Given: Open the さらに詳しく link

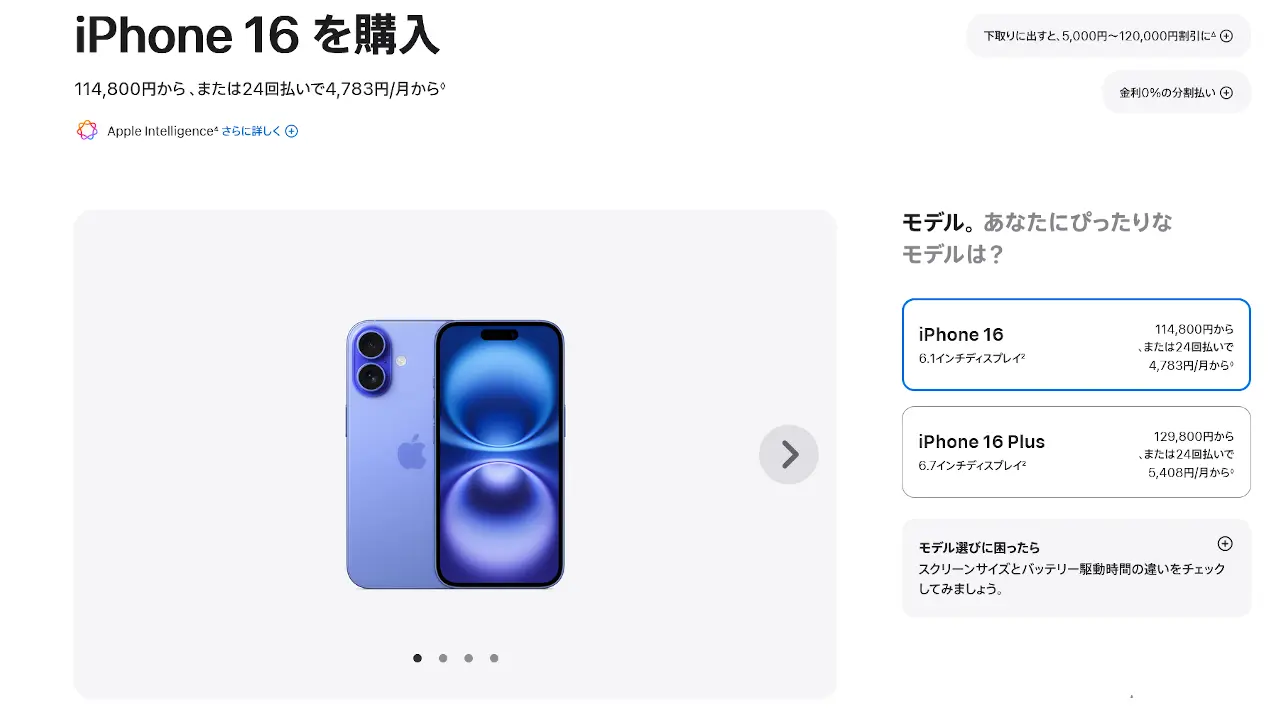Looking at the screenshot, I should pos(251,131).
